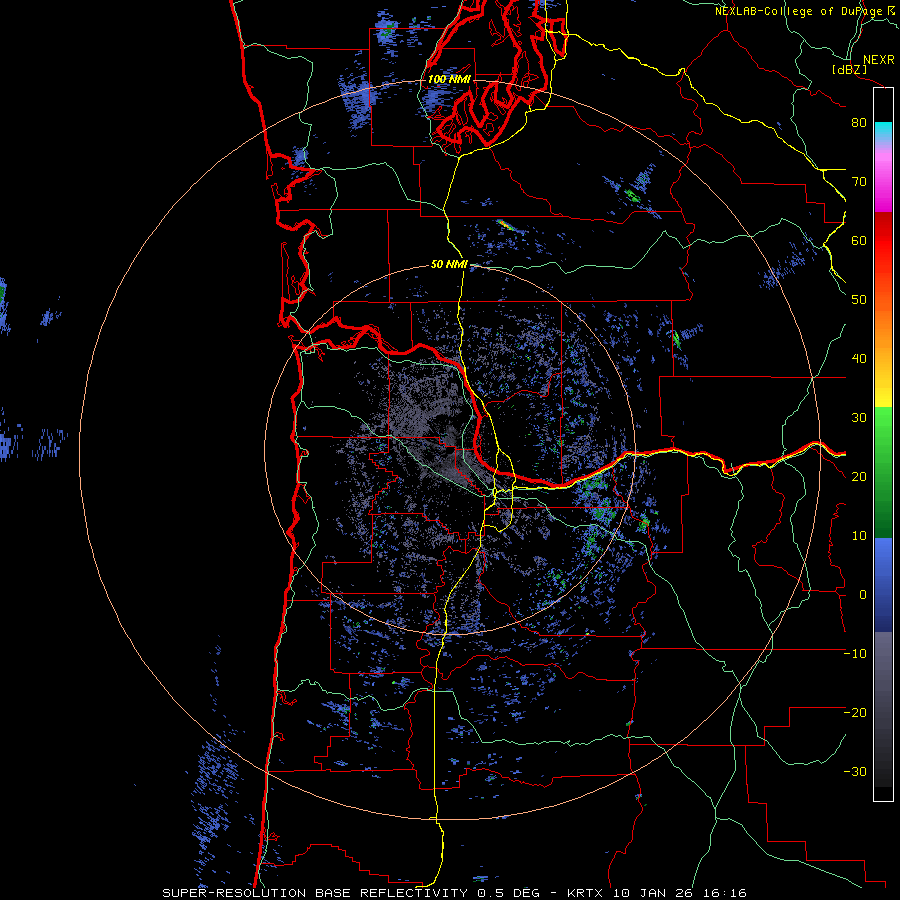The image size is (900, 900).
Task: Click the 20 value on the dBZ scale
Action: click(x=859, y=476)
